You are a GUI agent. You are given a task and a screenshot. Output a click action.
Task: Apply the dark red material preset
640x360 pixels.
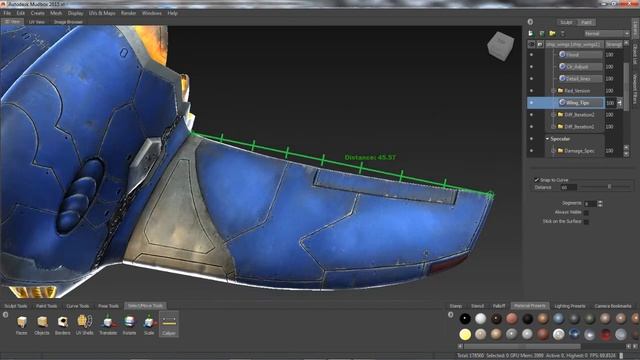click(605, 335)
